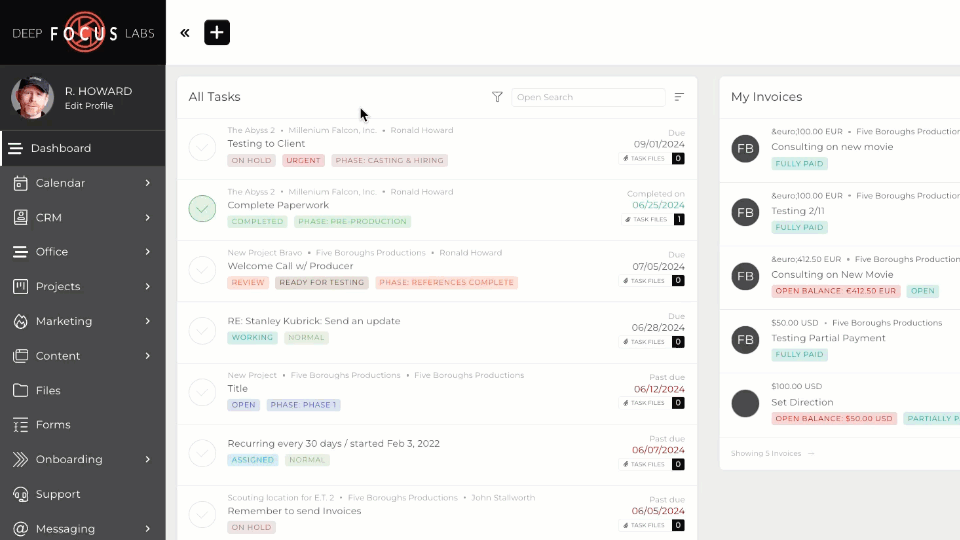Click the Open Search input field
Viewport: 960px width, 540px height.
[x=588, y=97]
